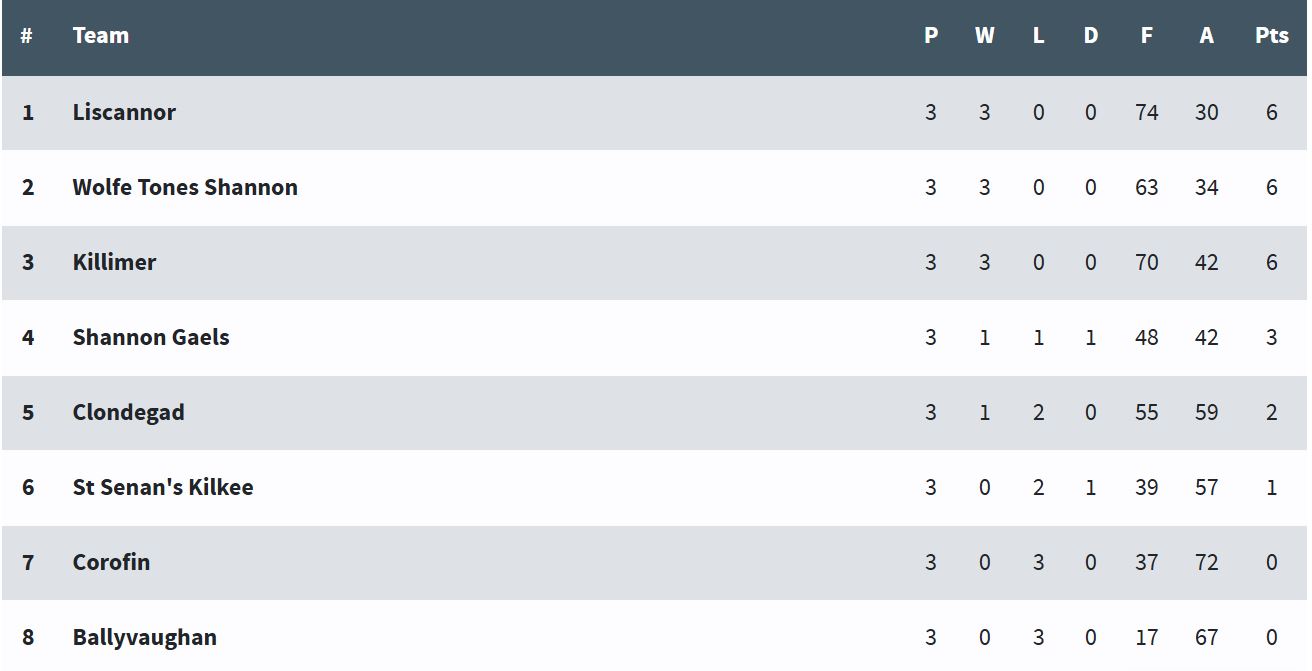Open the Corofin team entry
This screenshot has height=671, width=1312.
[111, 562]
